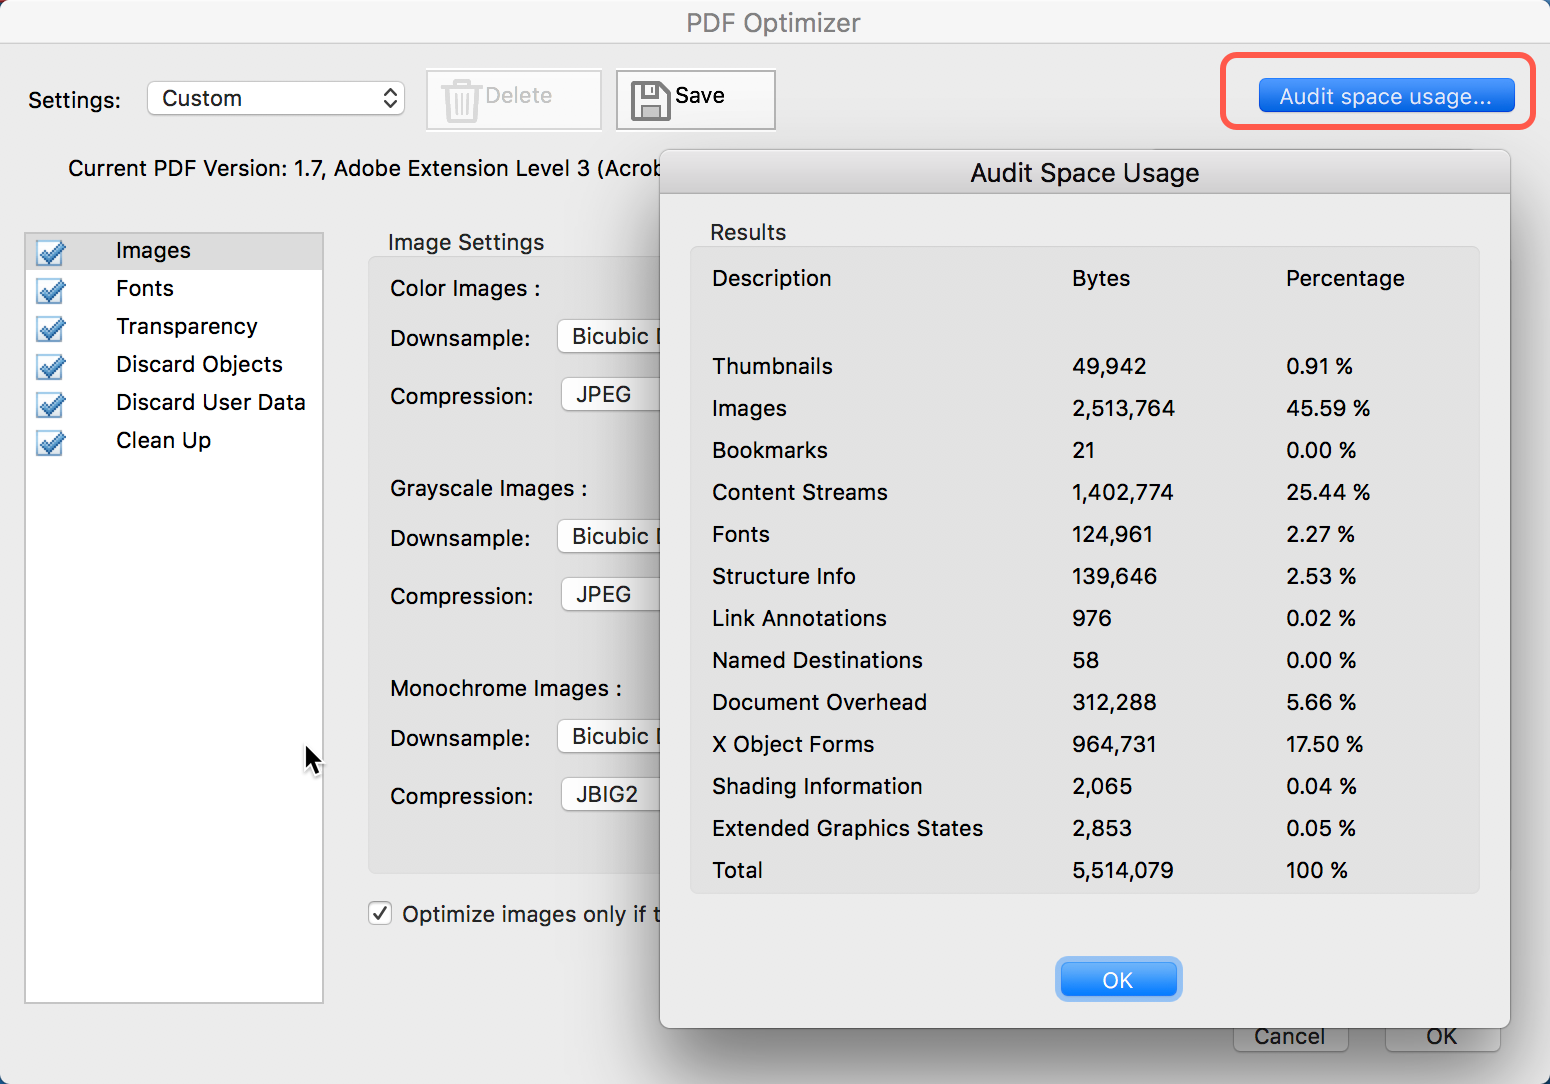
Task: Select the Transparency panel entry
Action: [x=186, y=327]
